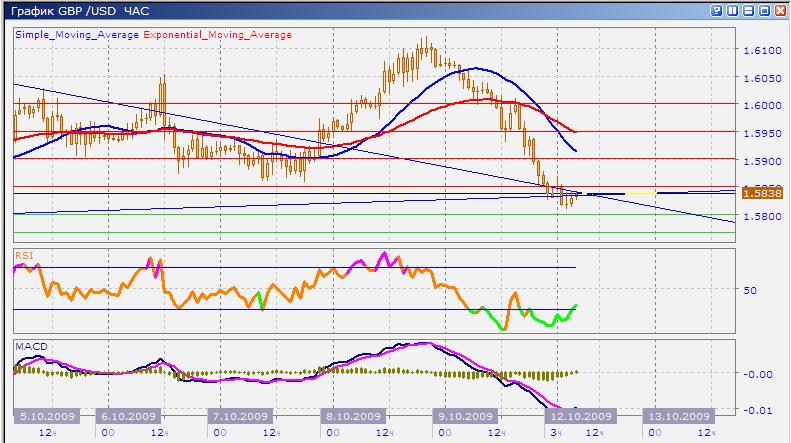Screen dimensions: 791x443
Task: Click the horizontal split panes icon
Action: click(x=747, y=9)
